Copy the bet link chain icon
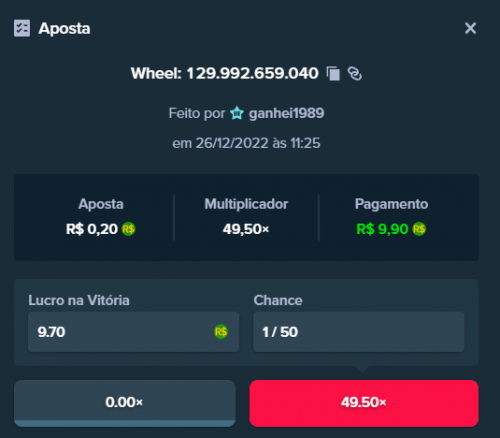This screenshot has width=500, height=438. click(355, 74)
